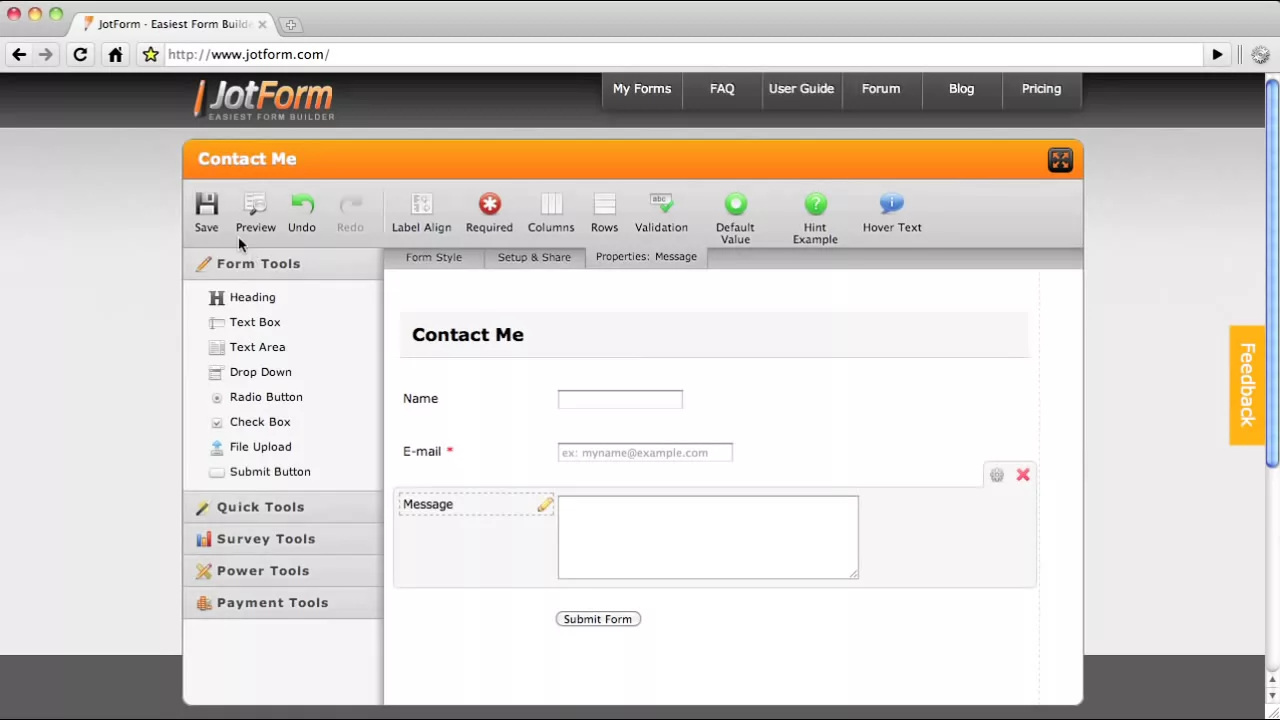Viewport: 1280px width, 720px height.
Task: Select the Message field label
Action: [x=428, y=505]
